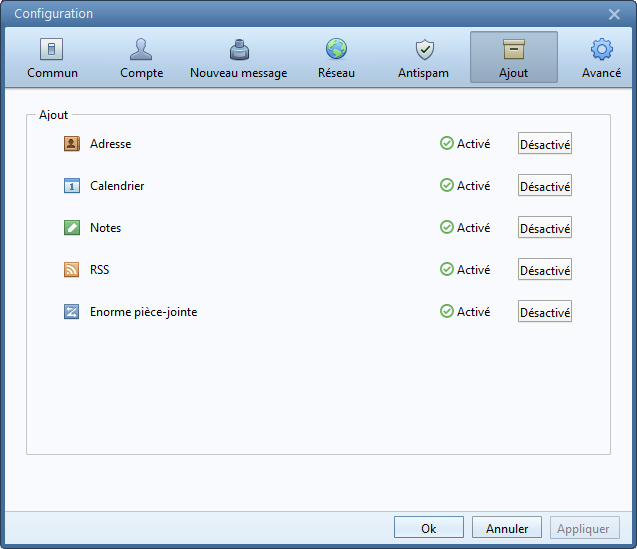Select the Ajout tab
This screenshot has height=549, width=637.
coord(514,58)
